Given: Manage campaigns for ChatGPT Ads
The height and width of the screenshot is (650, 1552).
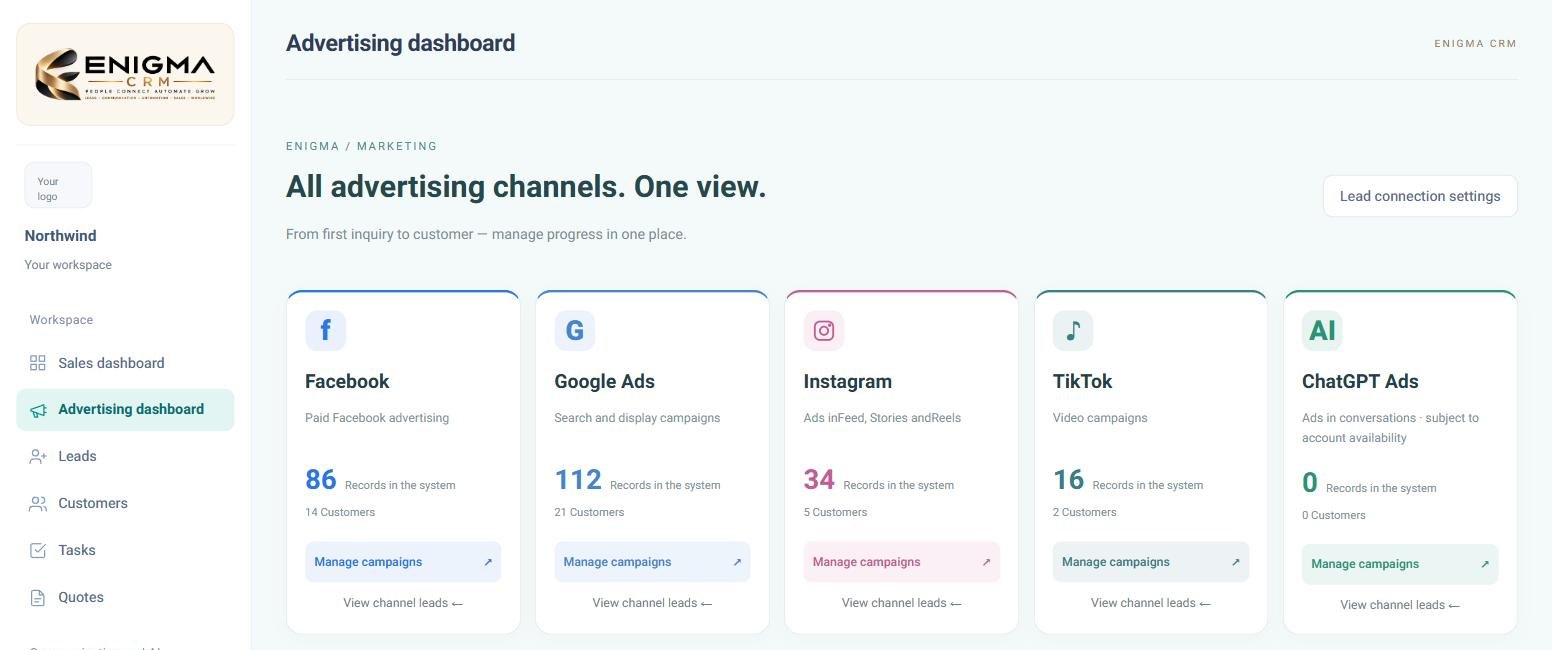Looking at the screenshot, I should point(1400,564).
